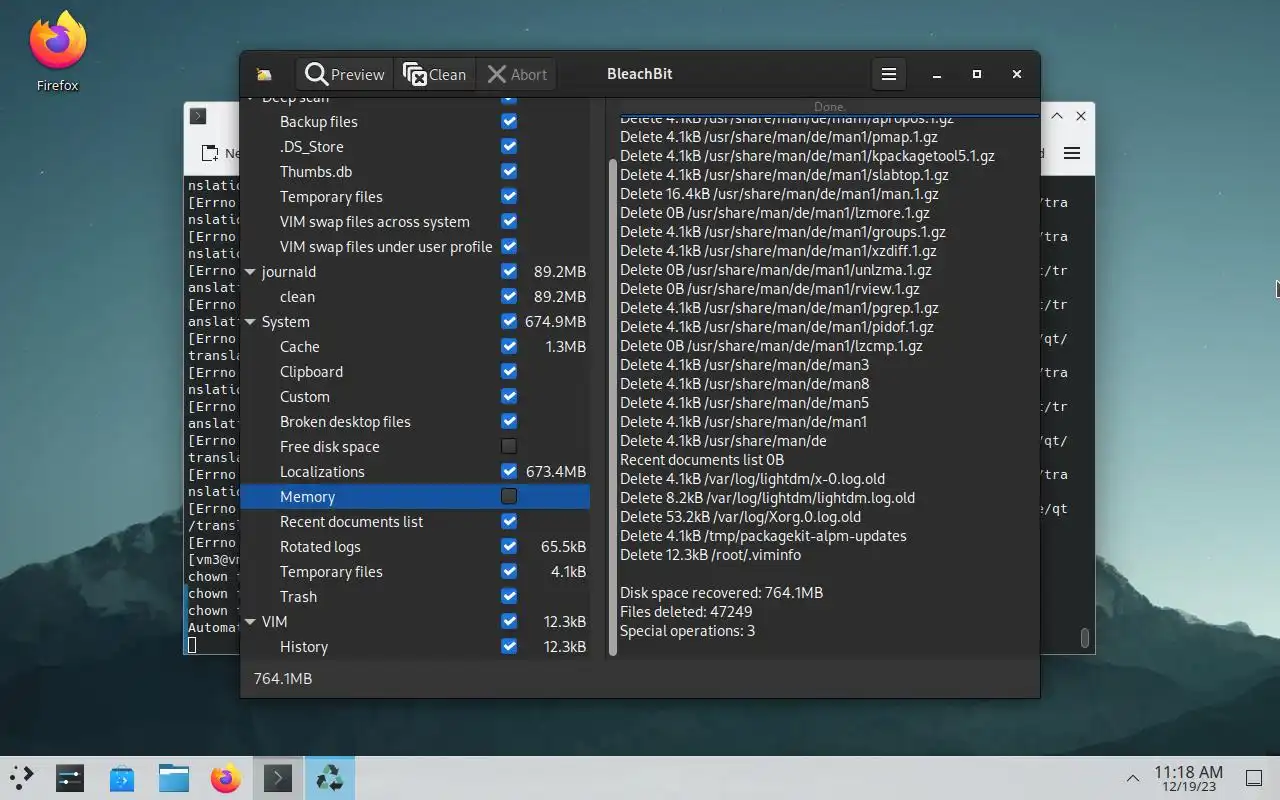
Task: Enable the Memory checkbox
Action: coord(509,496)
